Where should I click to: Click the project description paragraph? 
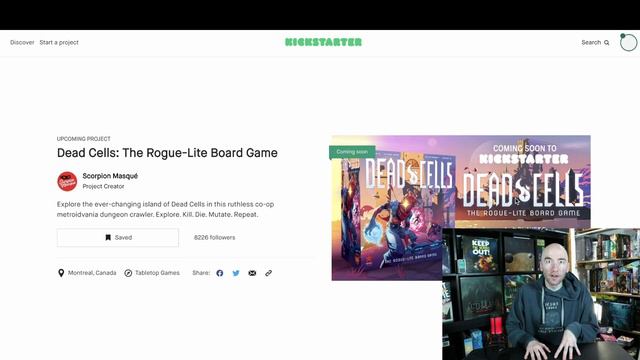[x=165, y=209]
